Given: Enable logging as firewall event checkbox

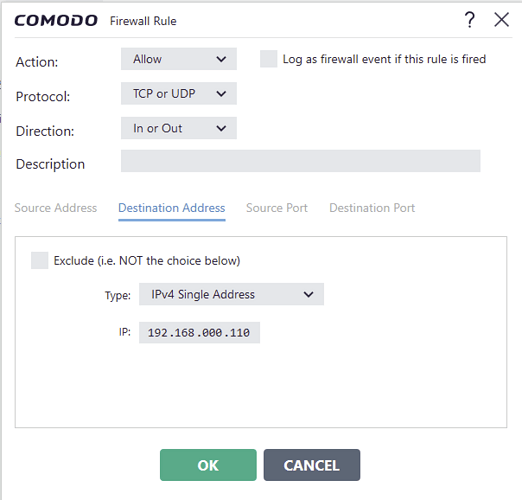Looking at the screenshot, I should [269, 59].
